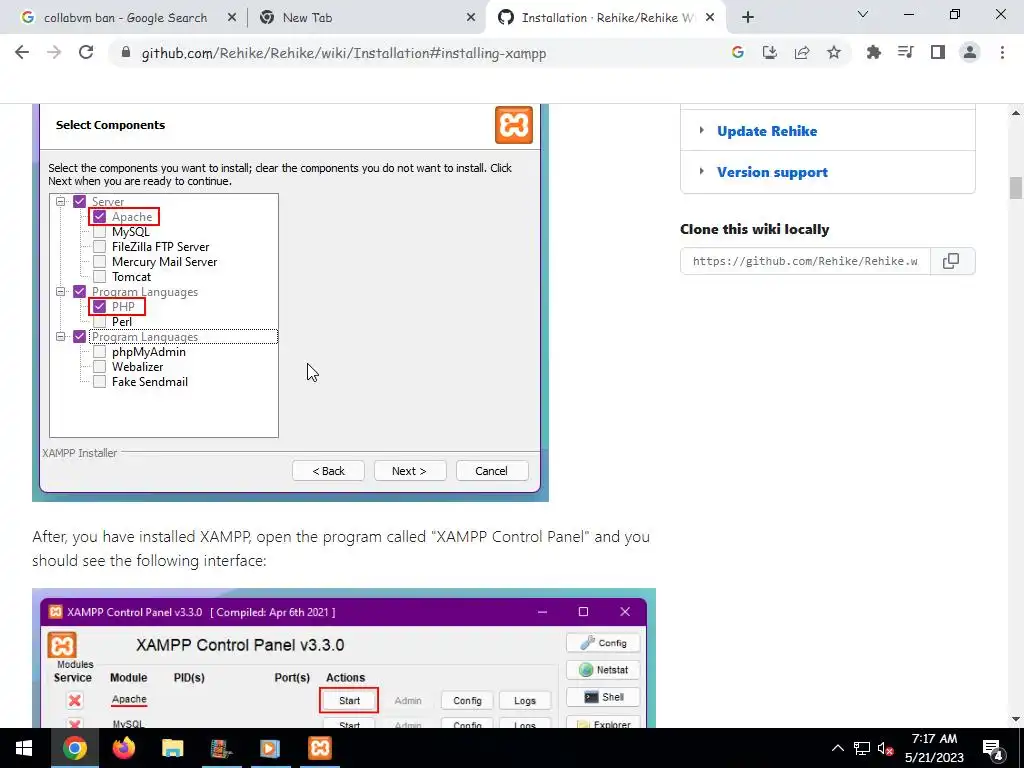Click the phpMyAdmin checkbox in installer image
The image size is (1024, 768).
tap(99, 352)
